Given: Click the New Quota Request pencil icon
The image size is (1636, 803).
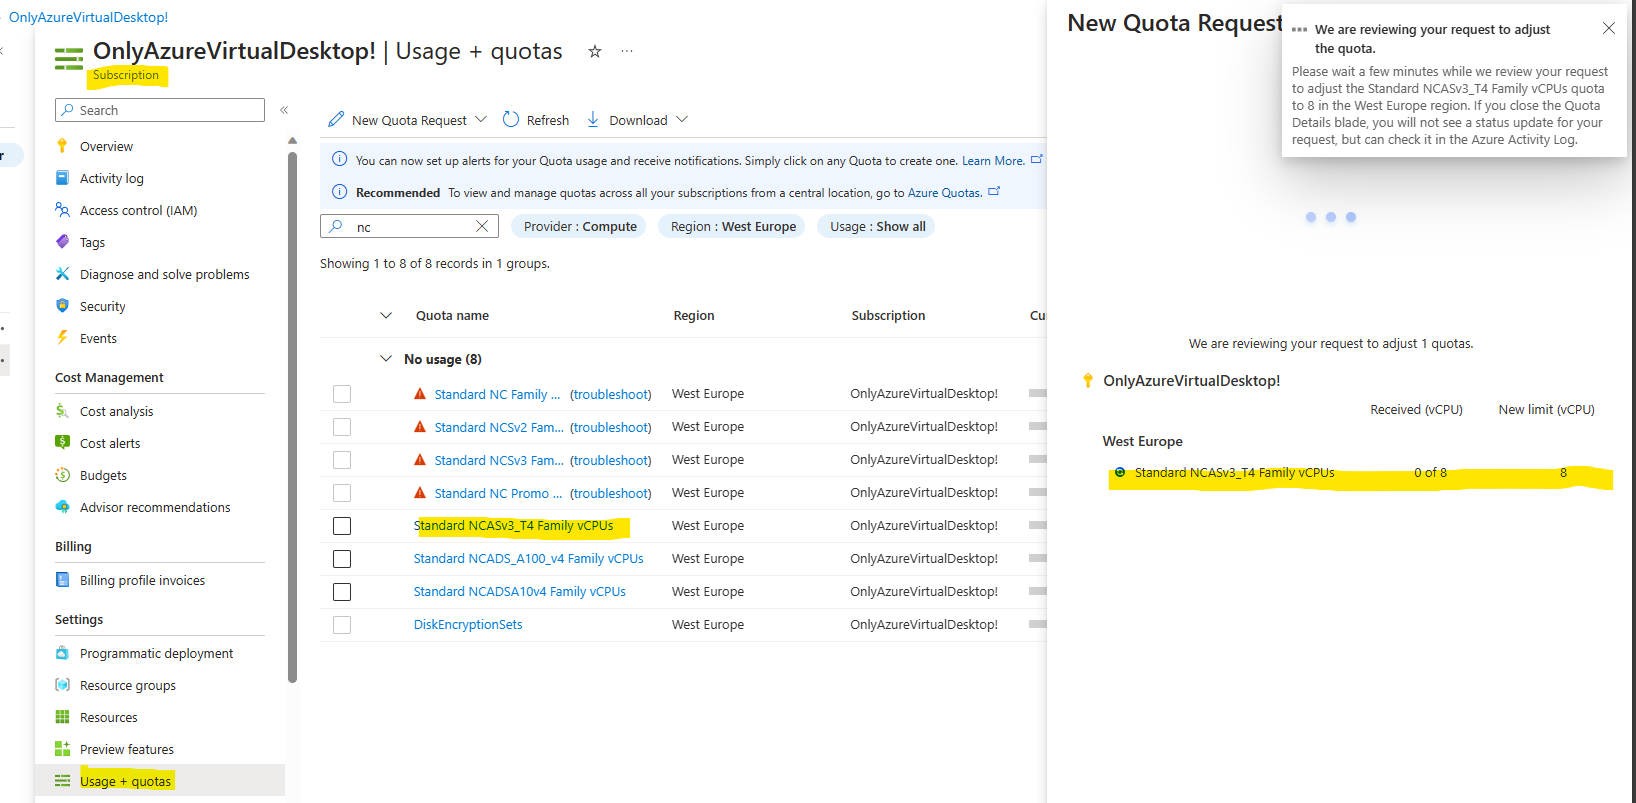Looking at the screenshot, I should point(336,119).
